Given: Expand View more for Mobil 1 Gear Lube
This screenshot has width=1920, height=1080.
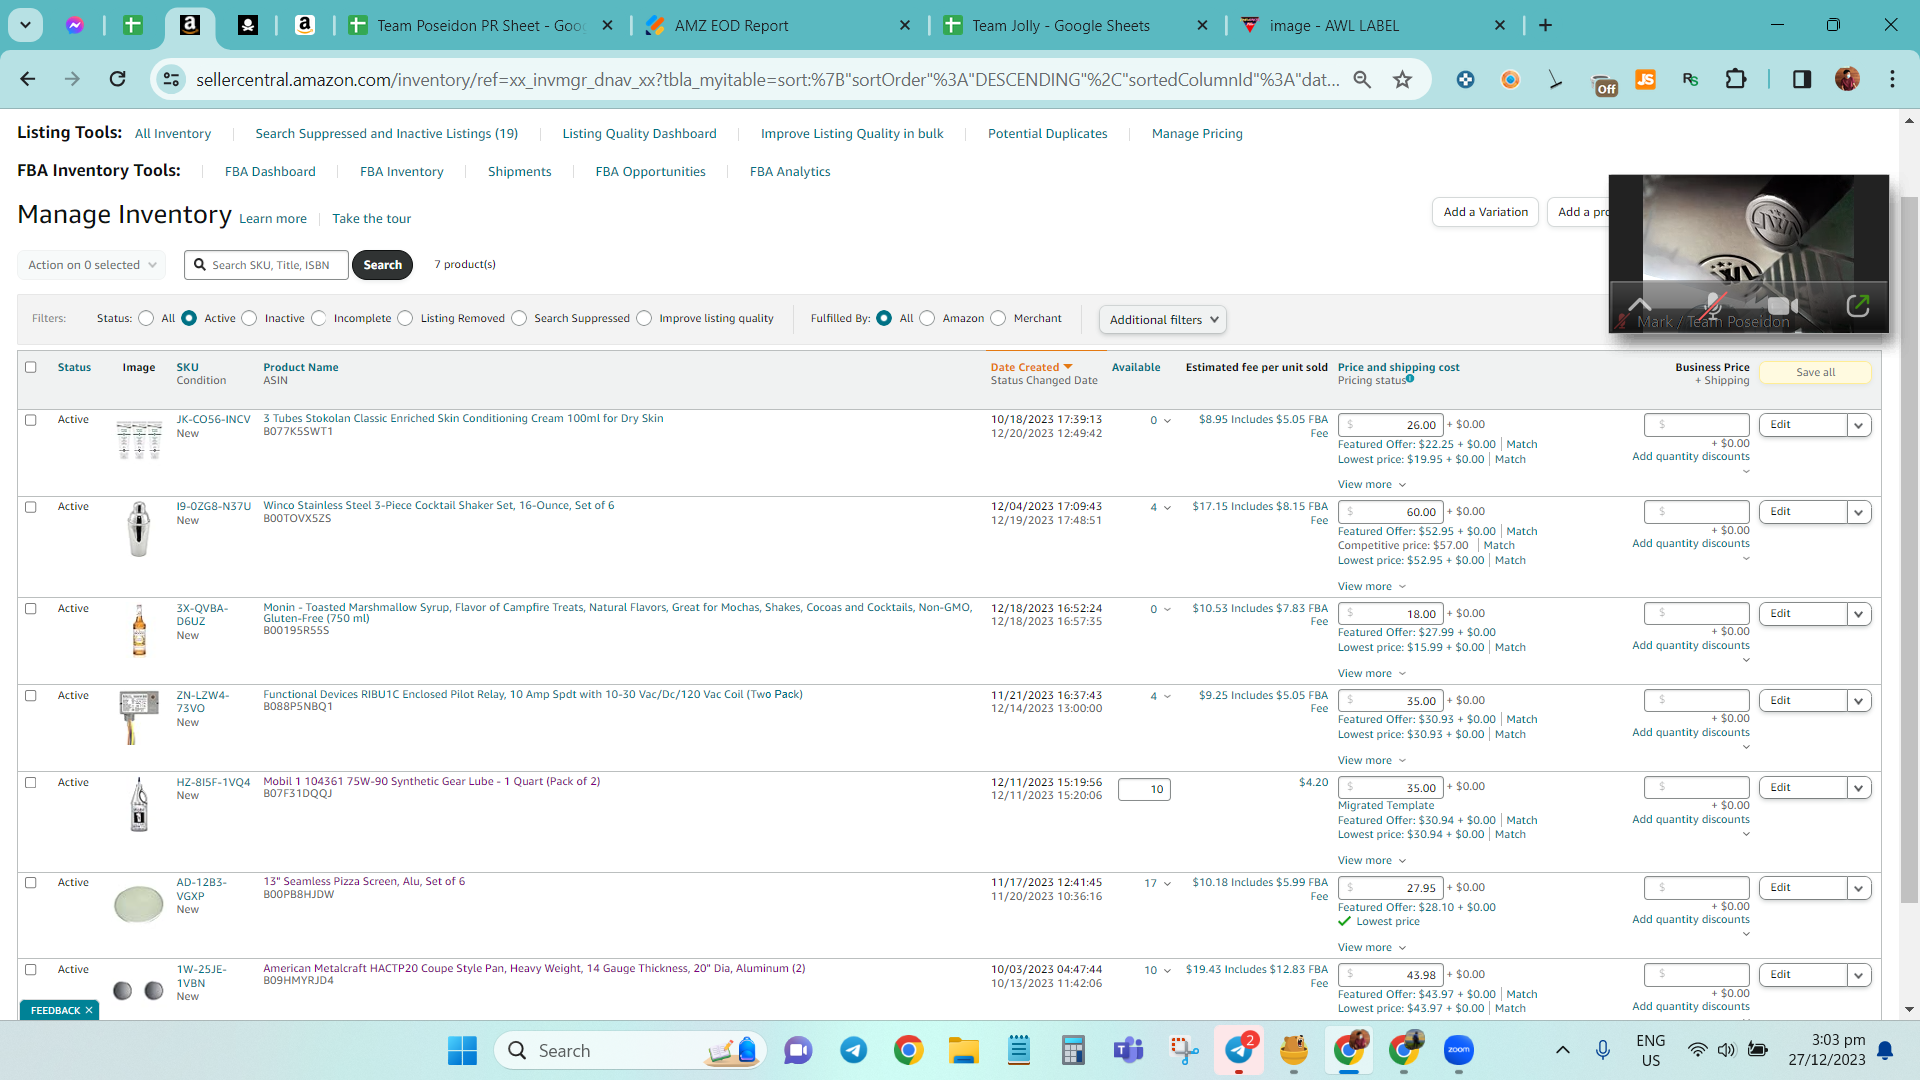Looking at the screenshot, I should (1371, 861).
